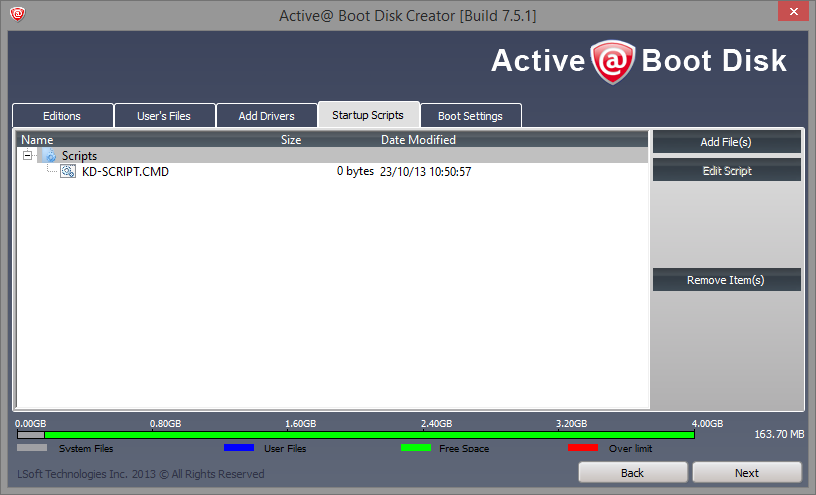This screenshot has width=816, height=495.
Task: Click Remove Item(s) button
Action: 726,280
